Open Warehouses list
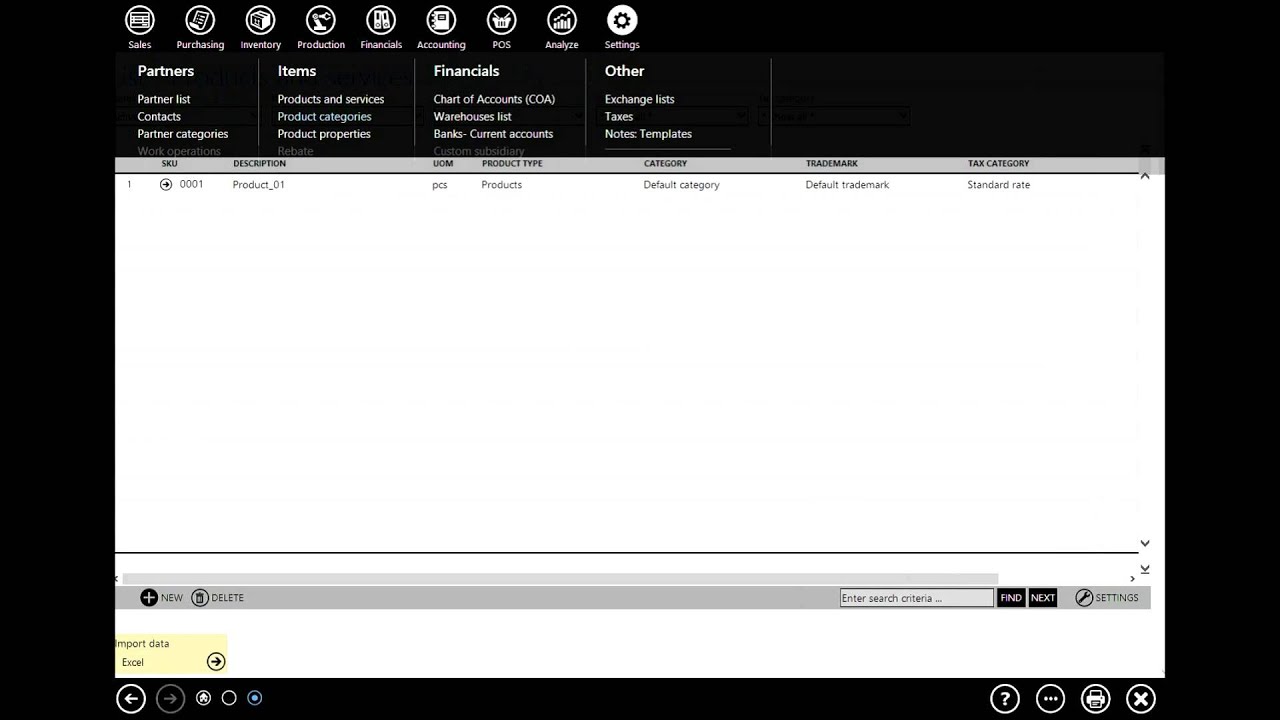This screenshot has height=720, width=1280. pyautogui.click(x=472, y=117)
